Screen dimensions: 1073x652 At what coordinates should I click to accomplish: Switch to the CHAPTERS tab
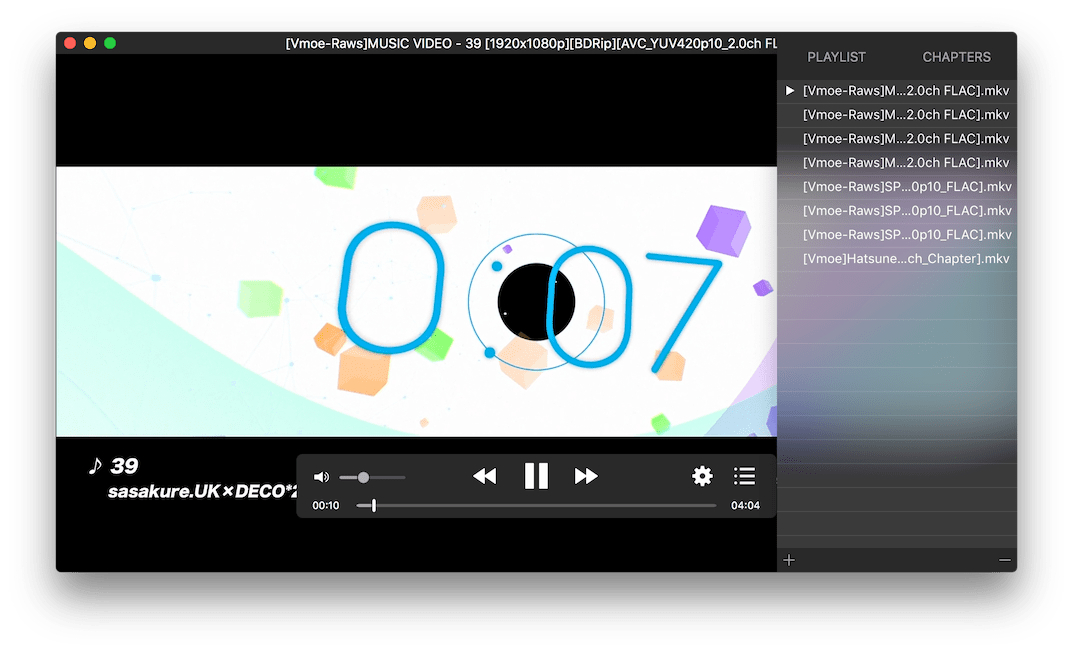[x=956, y=57]
